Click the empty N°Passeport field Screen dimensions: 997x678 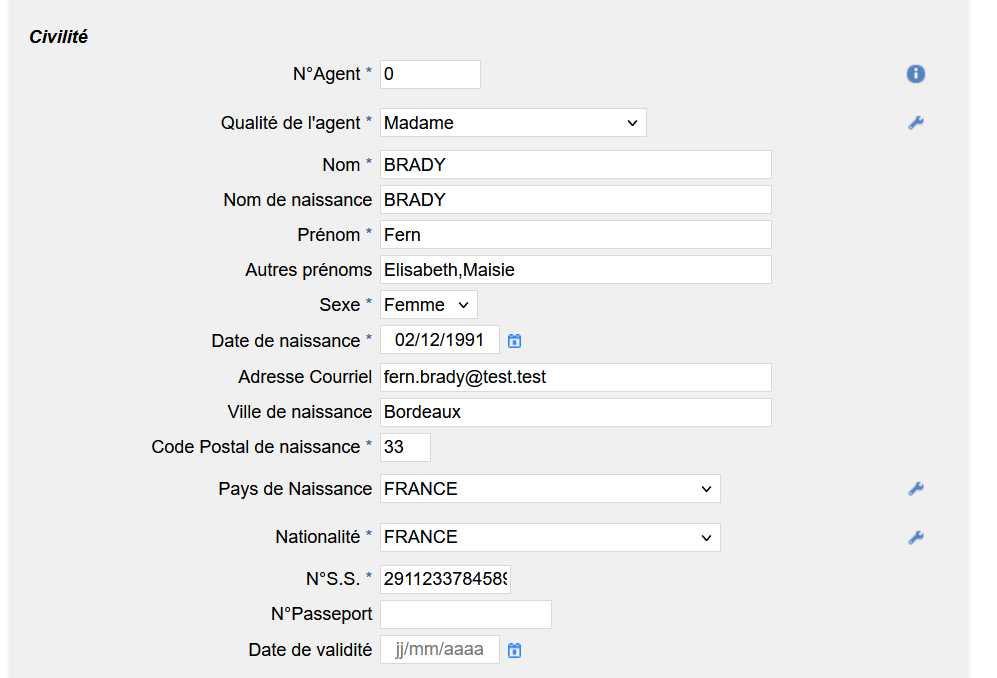465,614
